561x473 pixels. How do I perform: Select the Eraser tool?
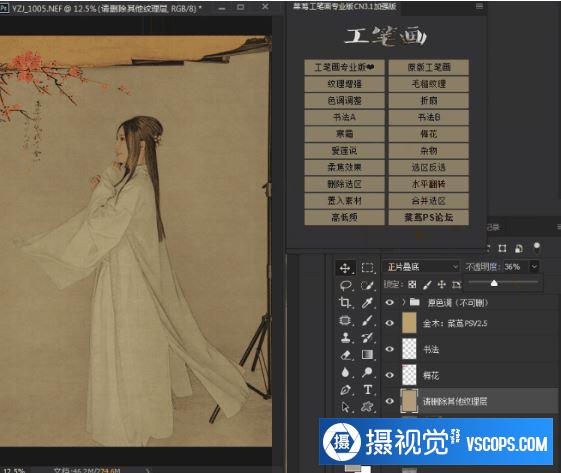[x=345, y=355]
